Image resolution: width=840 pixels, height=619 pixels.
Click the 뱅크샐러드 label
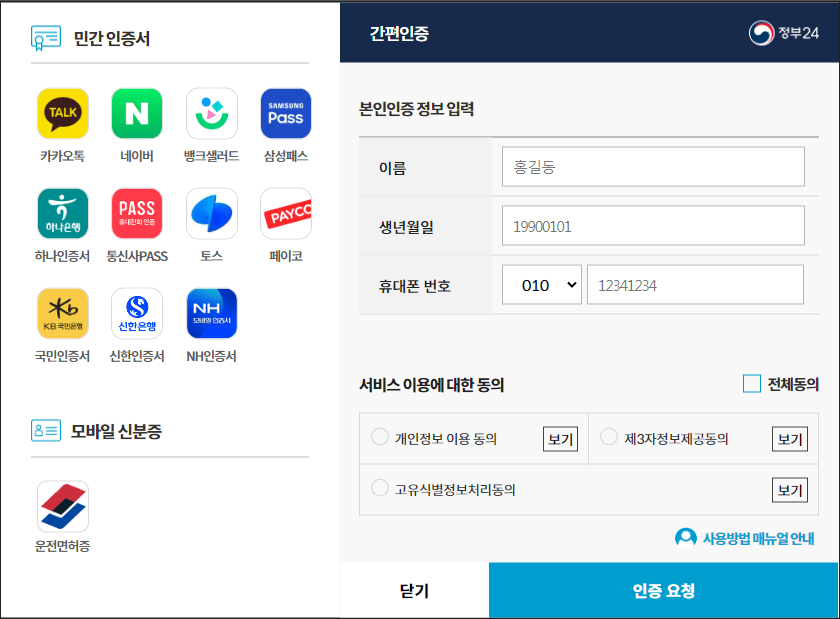pos(212,156)
